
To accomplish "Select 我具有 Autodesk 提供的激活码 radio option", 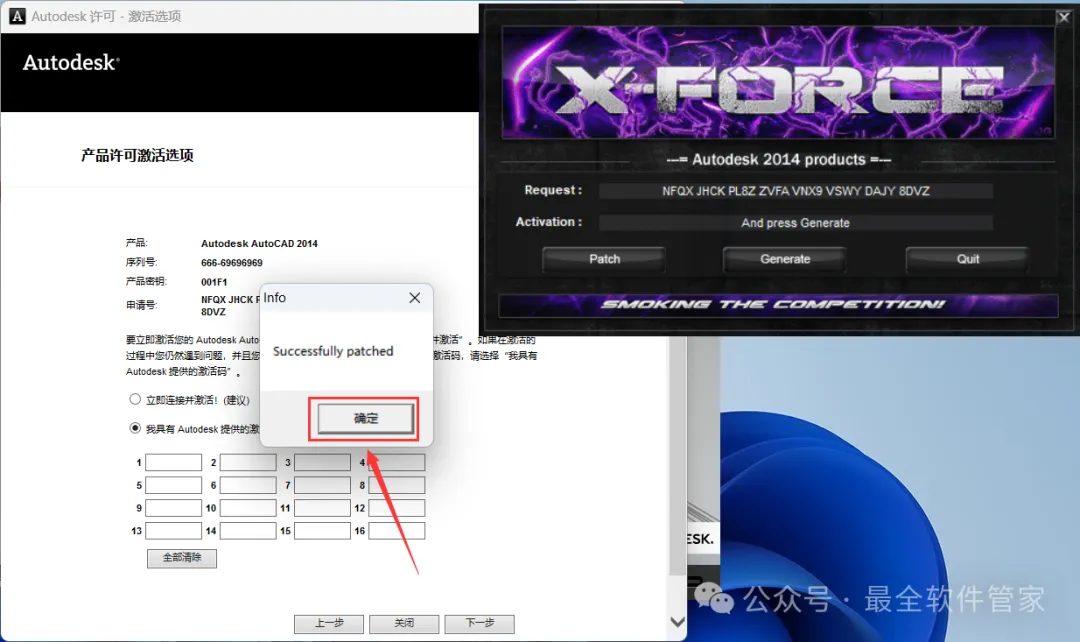I will 135,428.
